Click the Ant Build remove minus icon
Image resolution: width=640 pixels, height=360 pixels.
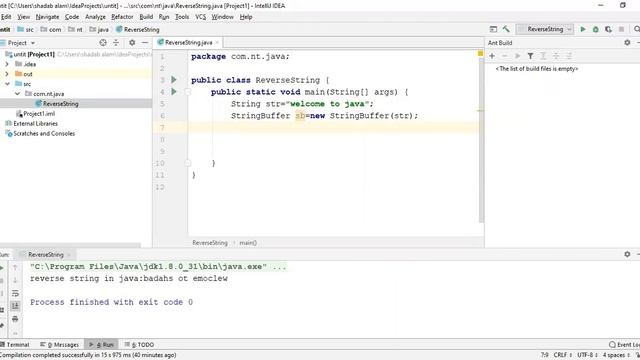coord(504,56)
